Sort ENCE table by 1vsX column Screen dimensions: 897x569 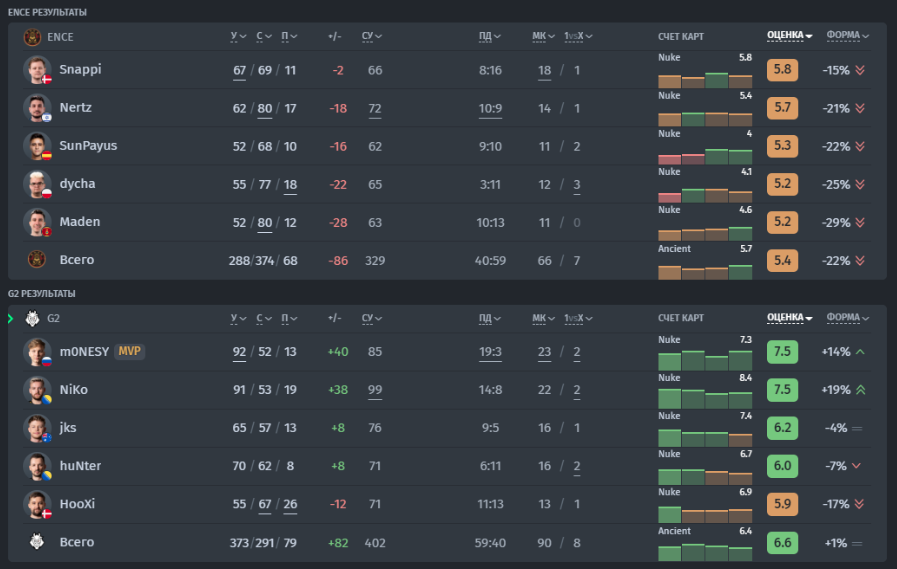(x=578, y=36)
